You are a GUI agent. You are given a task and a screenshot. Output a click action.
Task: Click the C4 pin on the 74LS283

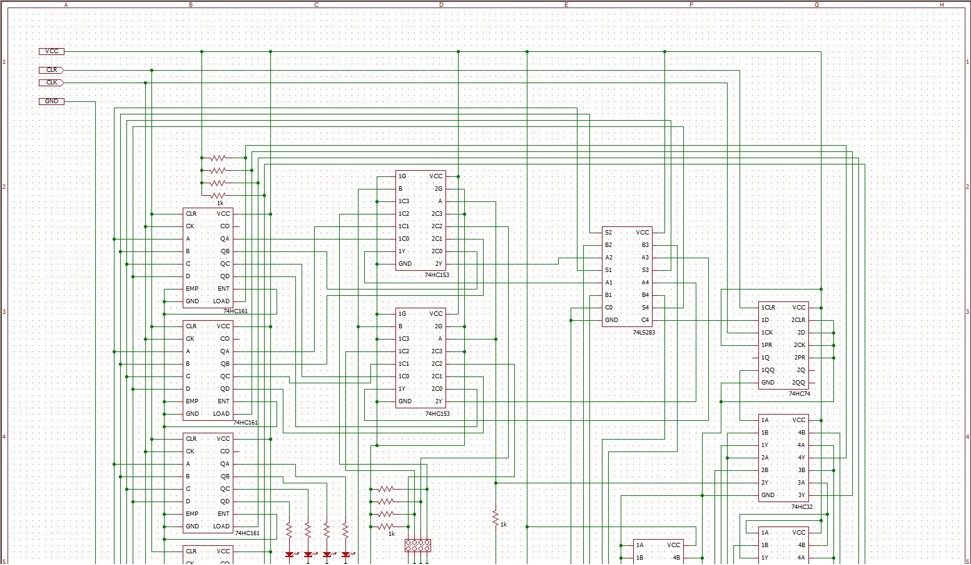[645, 320]
